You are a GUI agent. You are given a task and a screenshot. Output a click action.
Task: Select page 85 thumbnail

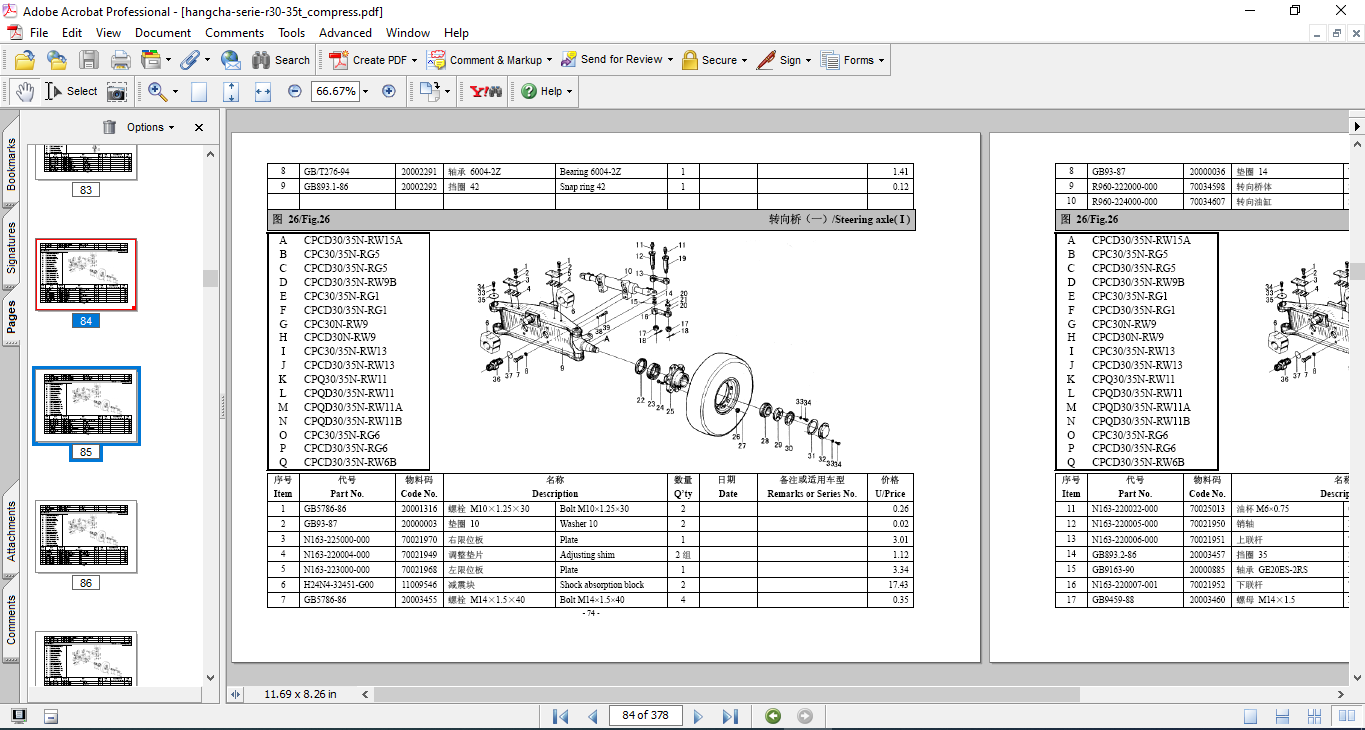tap(86, 405)
